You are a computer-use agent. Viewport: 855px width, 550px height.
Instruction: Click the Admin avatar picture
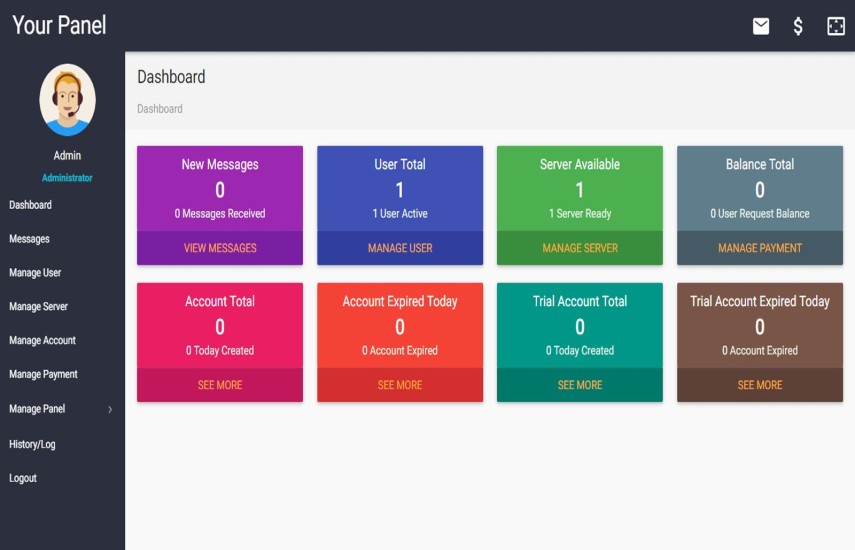(x=67, y=100)
